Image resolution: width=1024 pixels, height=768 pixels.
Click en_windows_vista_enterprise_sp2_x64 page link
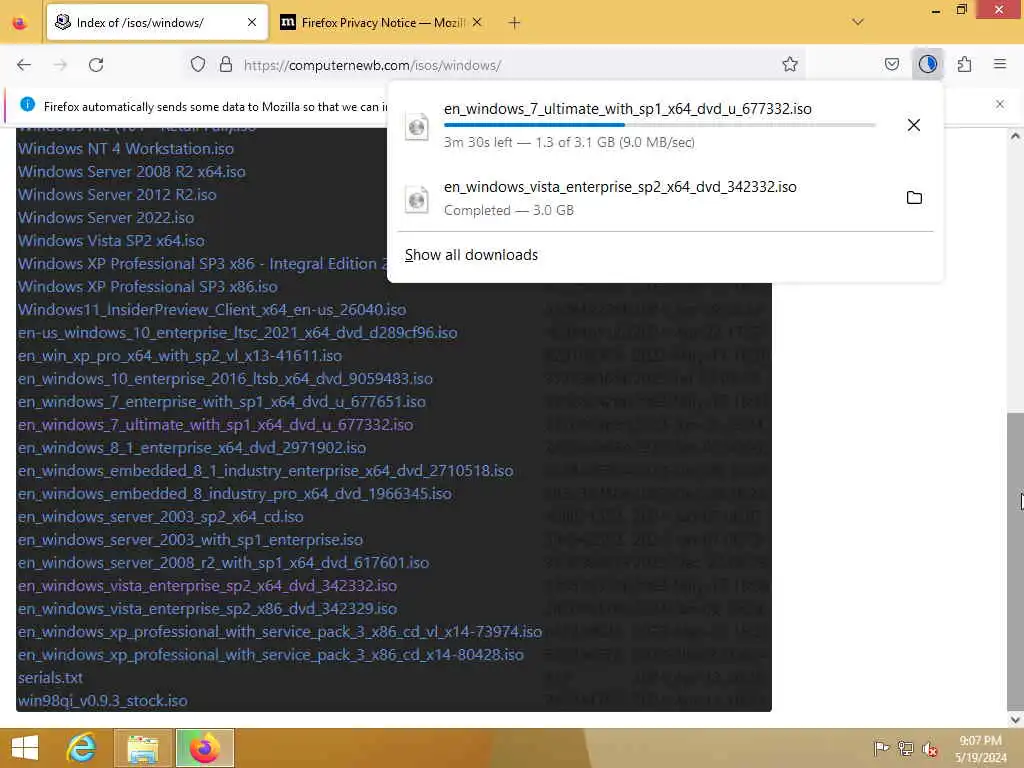point(207,586)
